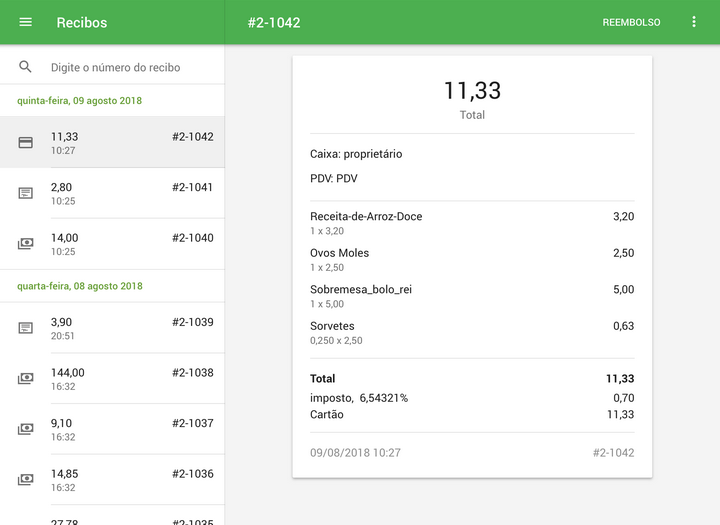
Task: Open the three-dot overflow menu
Action: coord(694,22)
